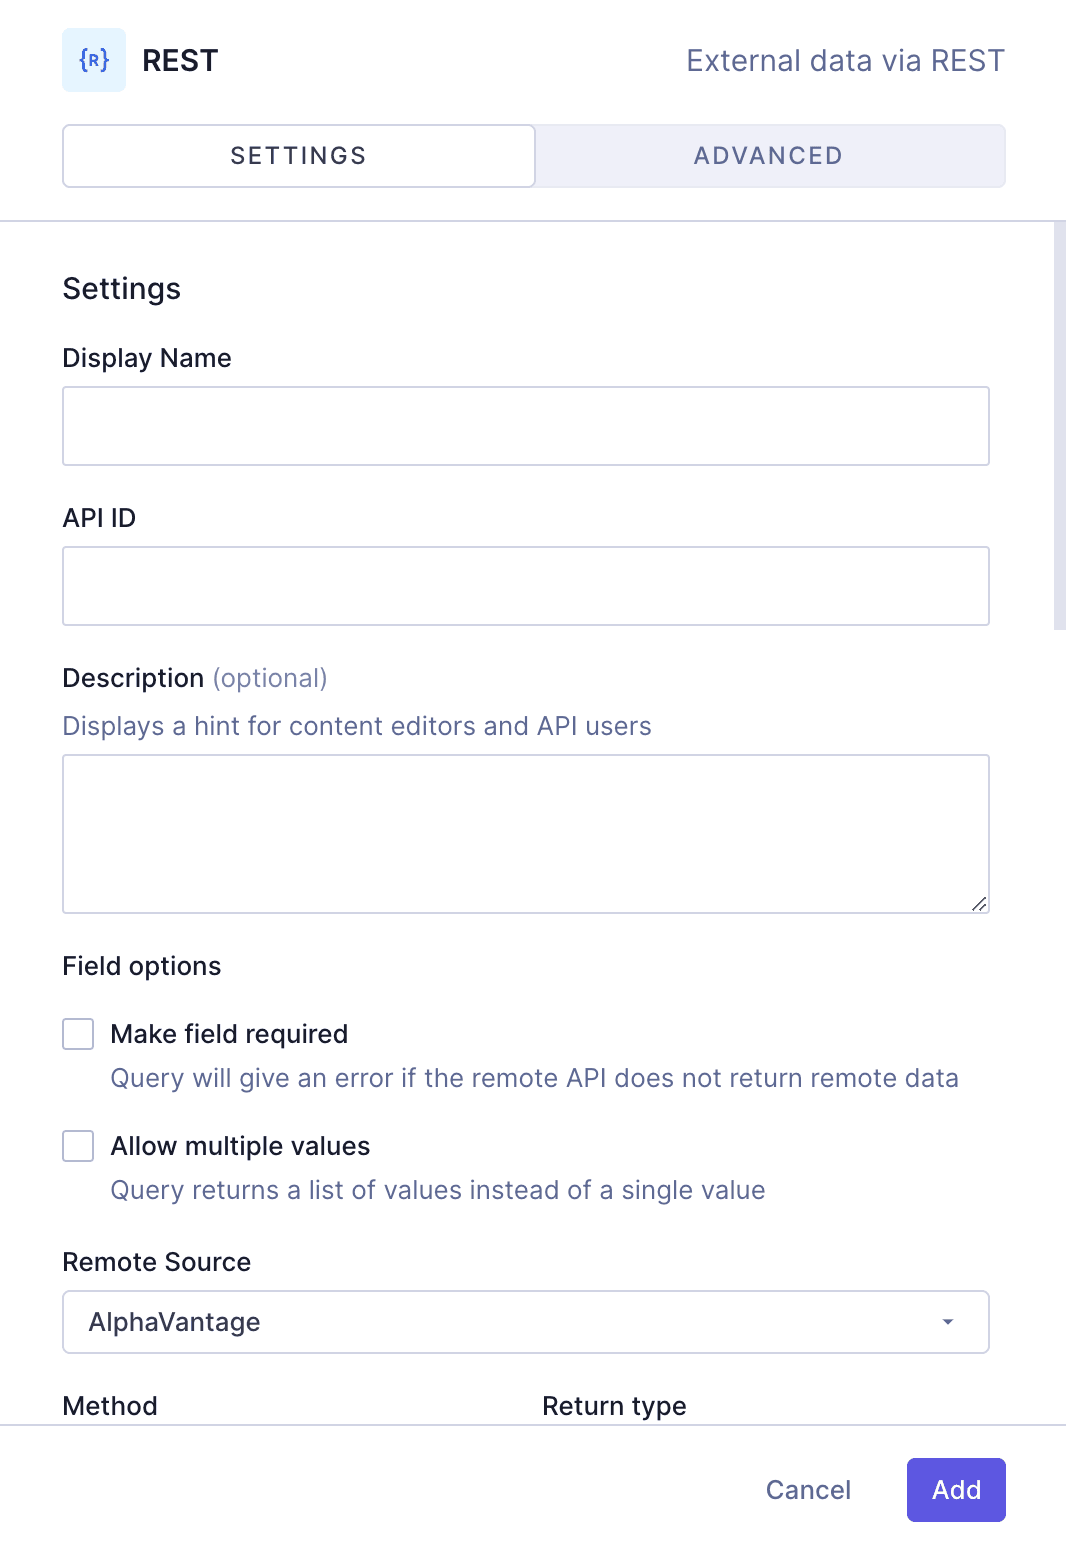The height and width of the screenshot is (1548, 1066).
Task: Click the Method label
Action: coord(110,1406)
